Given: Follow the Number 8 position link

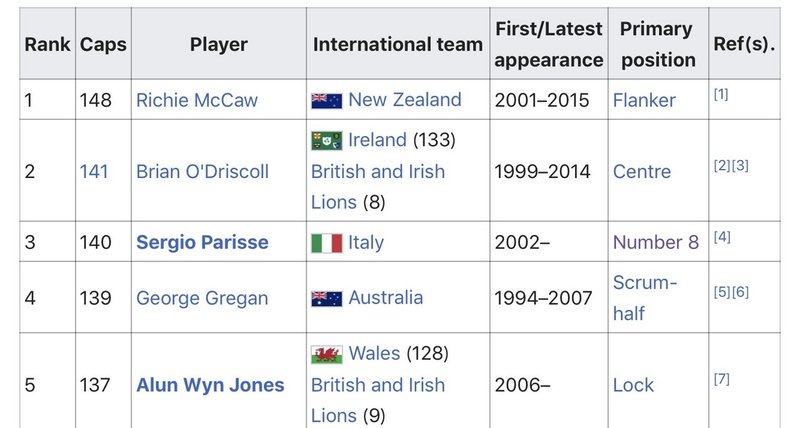Looking at the screenshot, I should pos(656,242).
